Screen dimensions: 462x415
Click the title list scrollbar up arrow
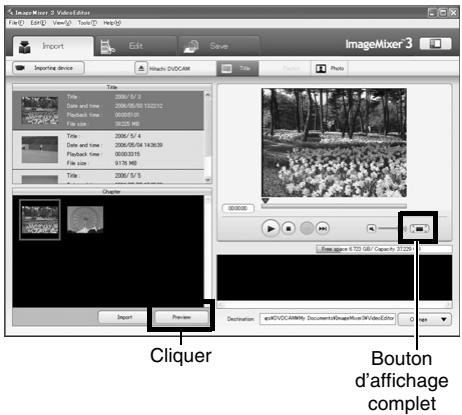tap(208, 95)
